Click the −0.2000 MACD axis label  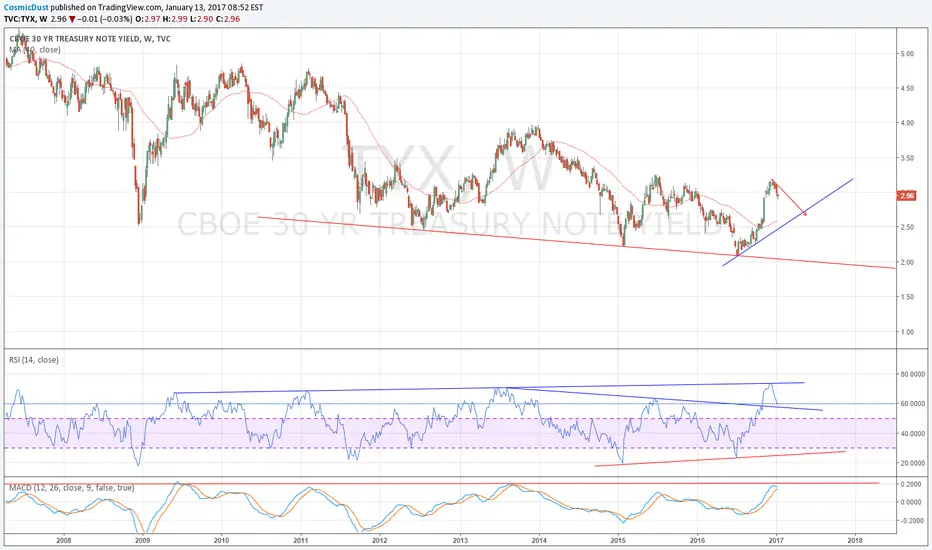pyautogui.click(x=910, y=521)
